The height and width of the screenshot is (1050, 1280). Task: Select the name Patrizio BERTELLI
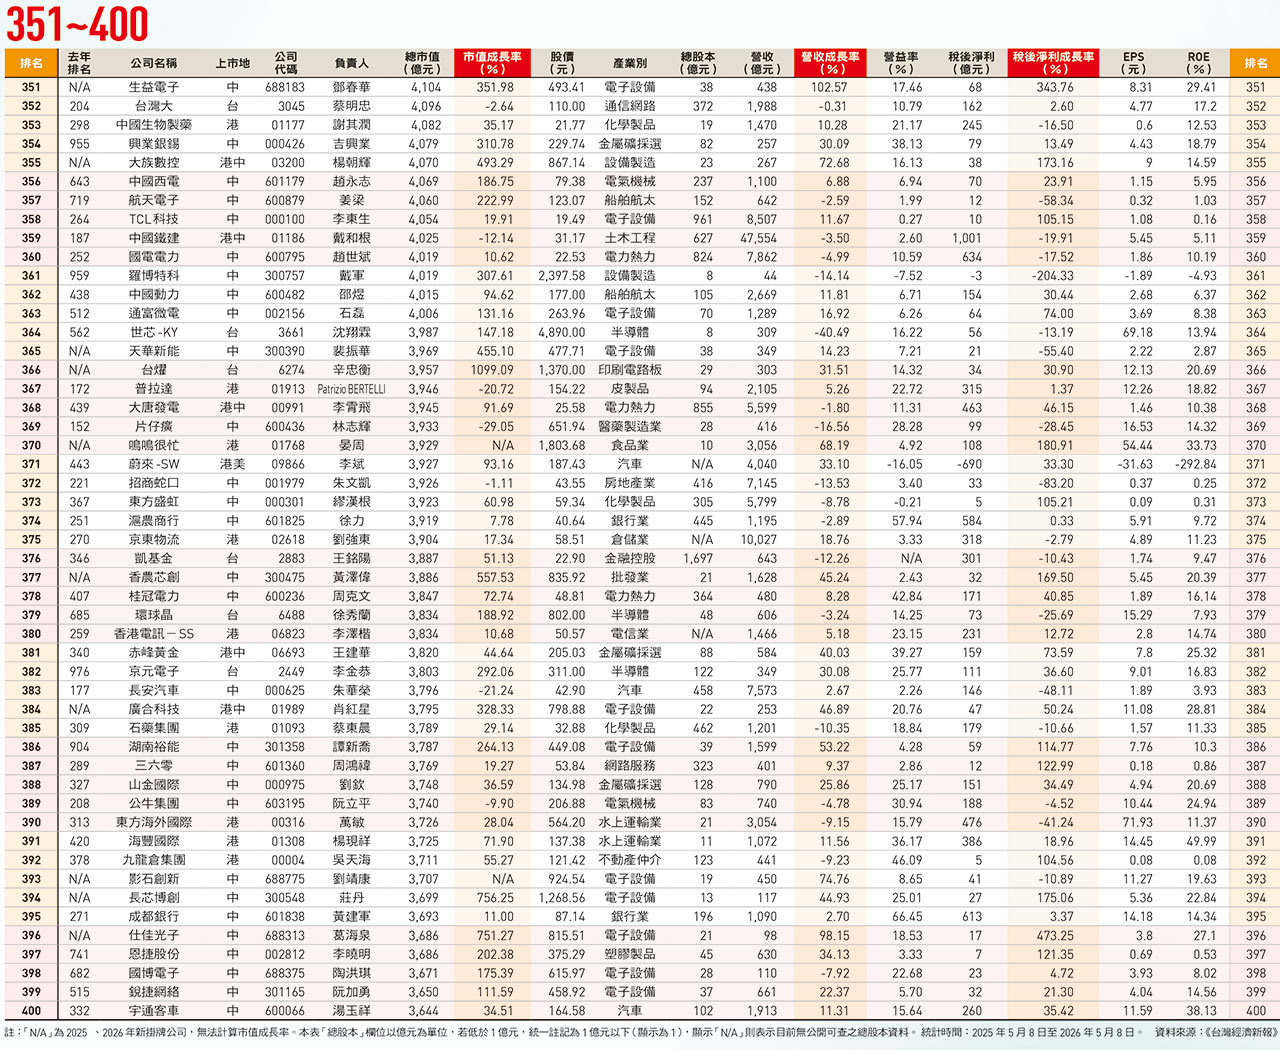click(352, 389)
